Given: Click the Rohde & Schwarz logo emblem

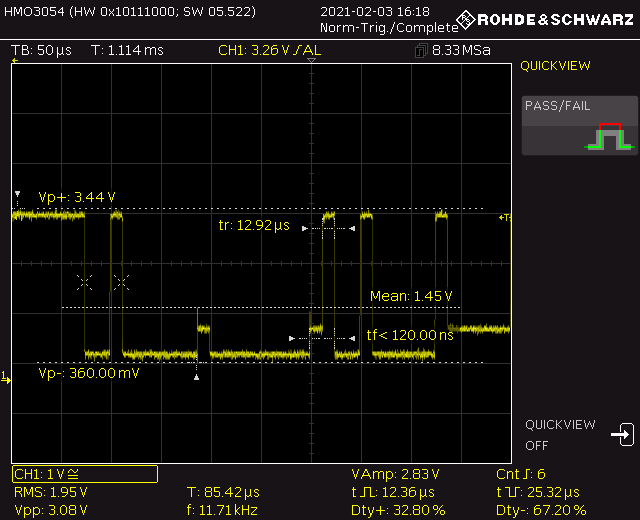Looking at the screenshot, I should click(x=466, y=20).
